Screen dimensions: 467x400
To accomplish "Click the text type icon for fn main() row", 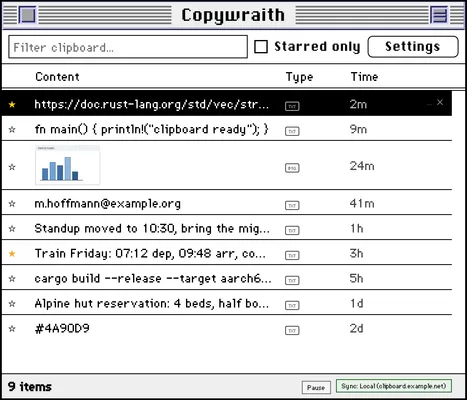I will [x=292, y=131].
